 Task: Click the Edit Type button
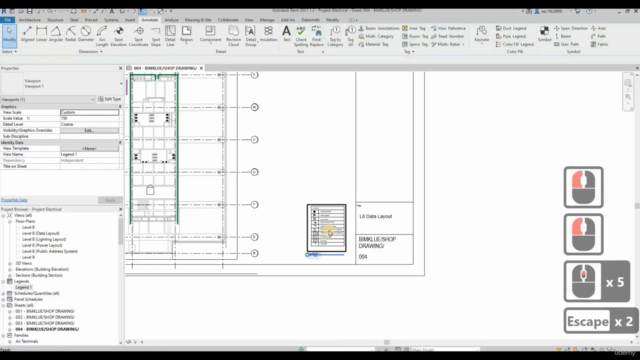(109, 99)
